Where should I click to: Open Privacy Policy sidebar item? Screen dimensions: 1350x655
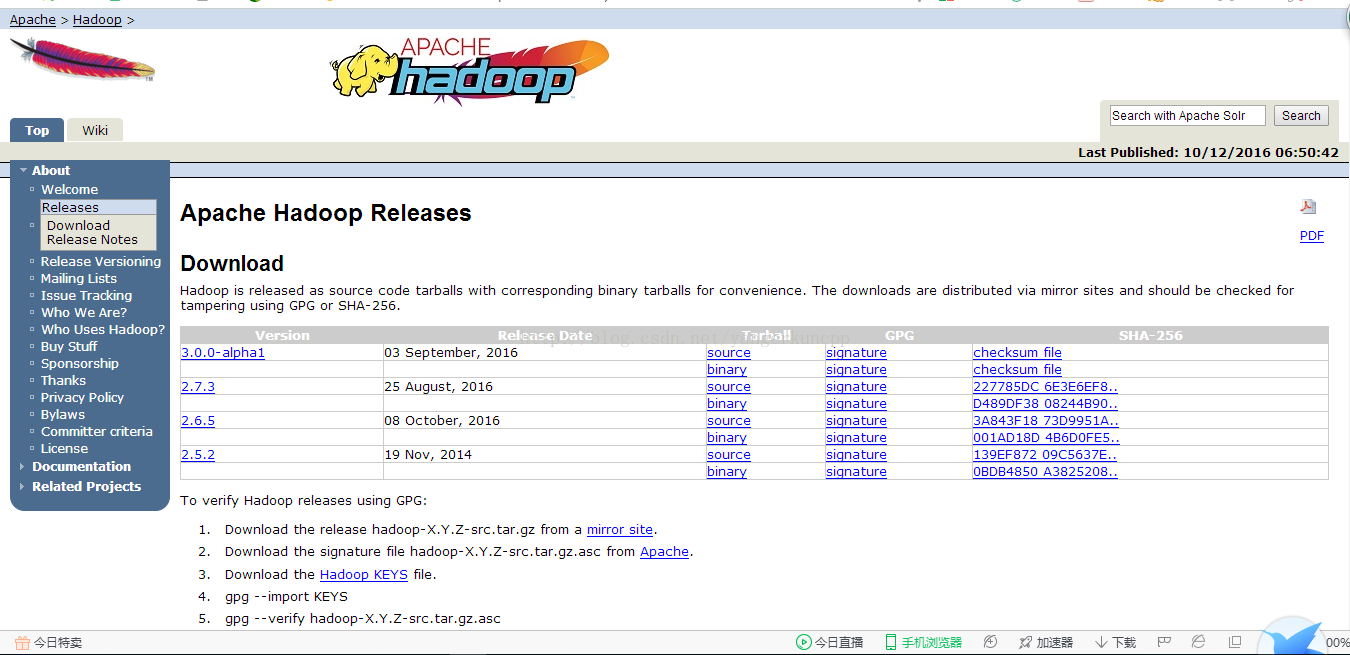(82, 397)
